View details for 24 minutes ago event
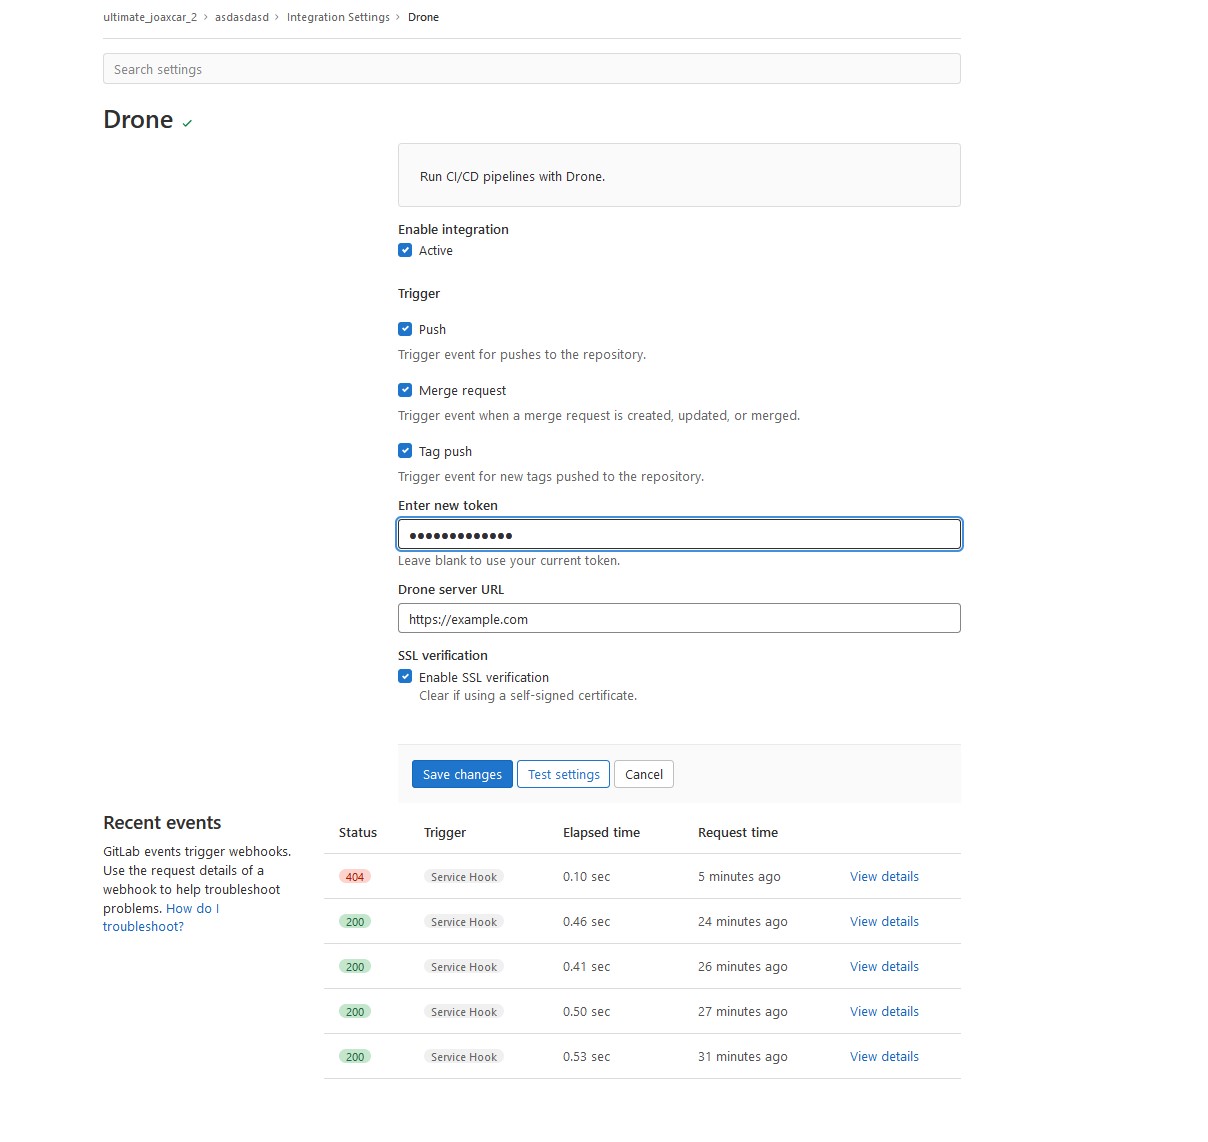This screenshot has width=1208, height=1142. point(884,922)
